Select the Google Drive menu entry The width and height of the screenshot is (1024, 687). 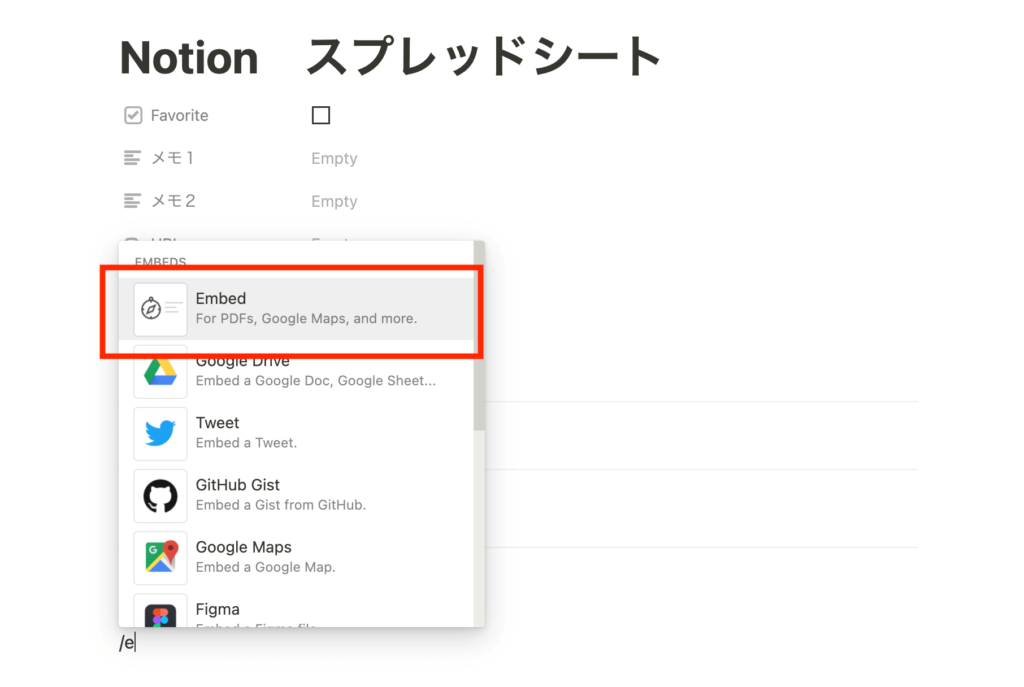point(290,371)
